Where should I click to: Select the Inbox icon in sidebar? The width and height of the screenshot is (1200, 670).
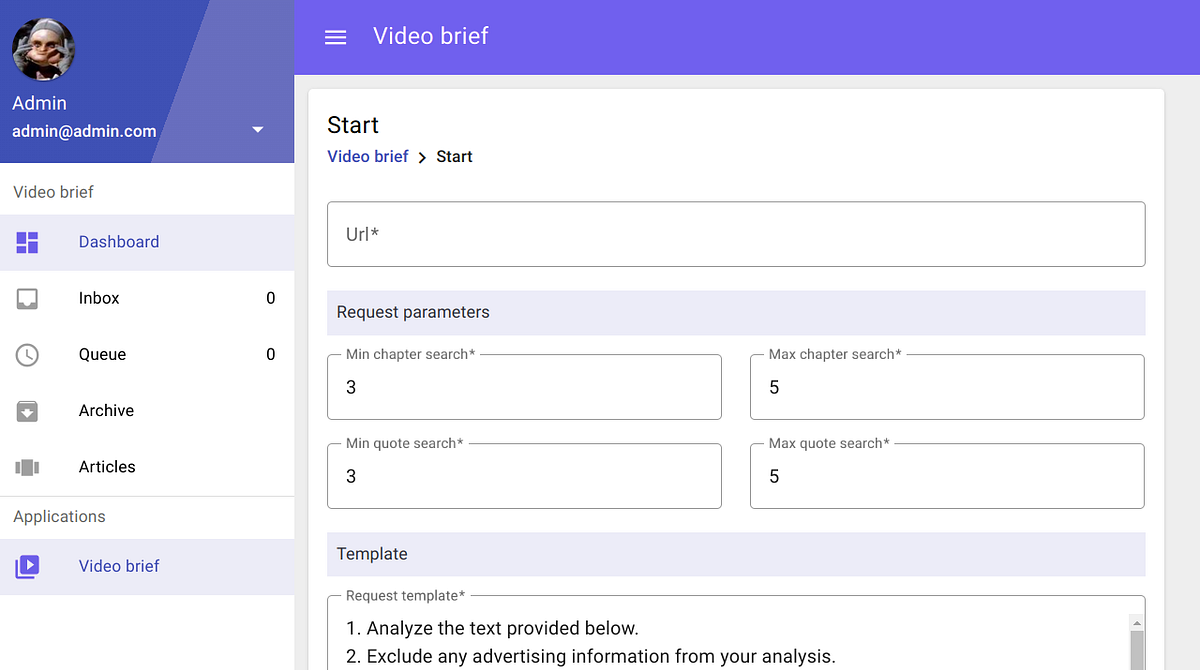tap(27, 298)
